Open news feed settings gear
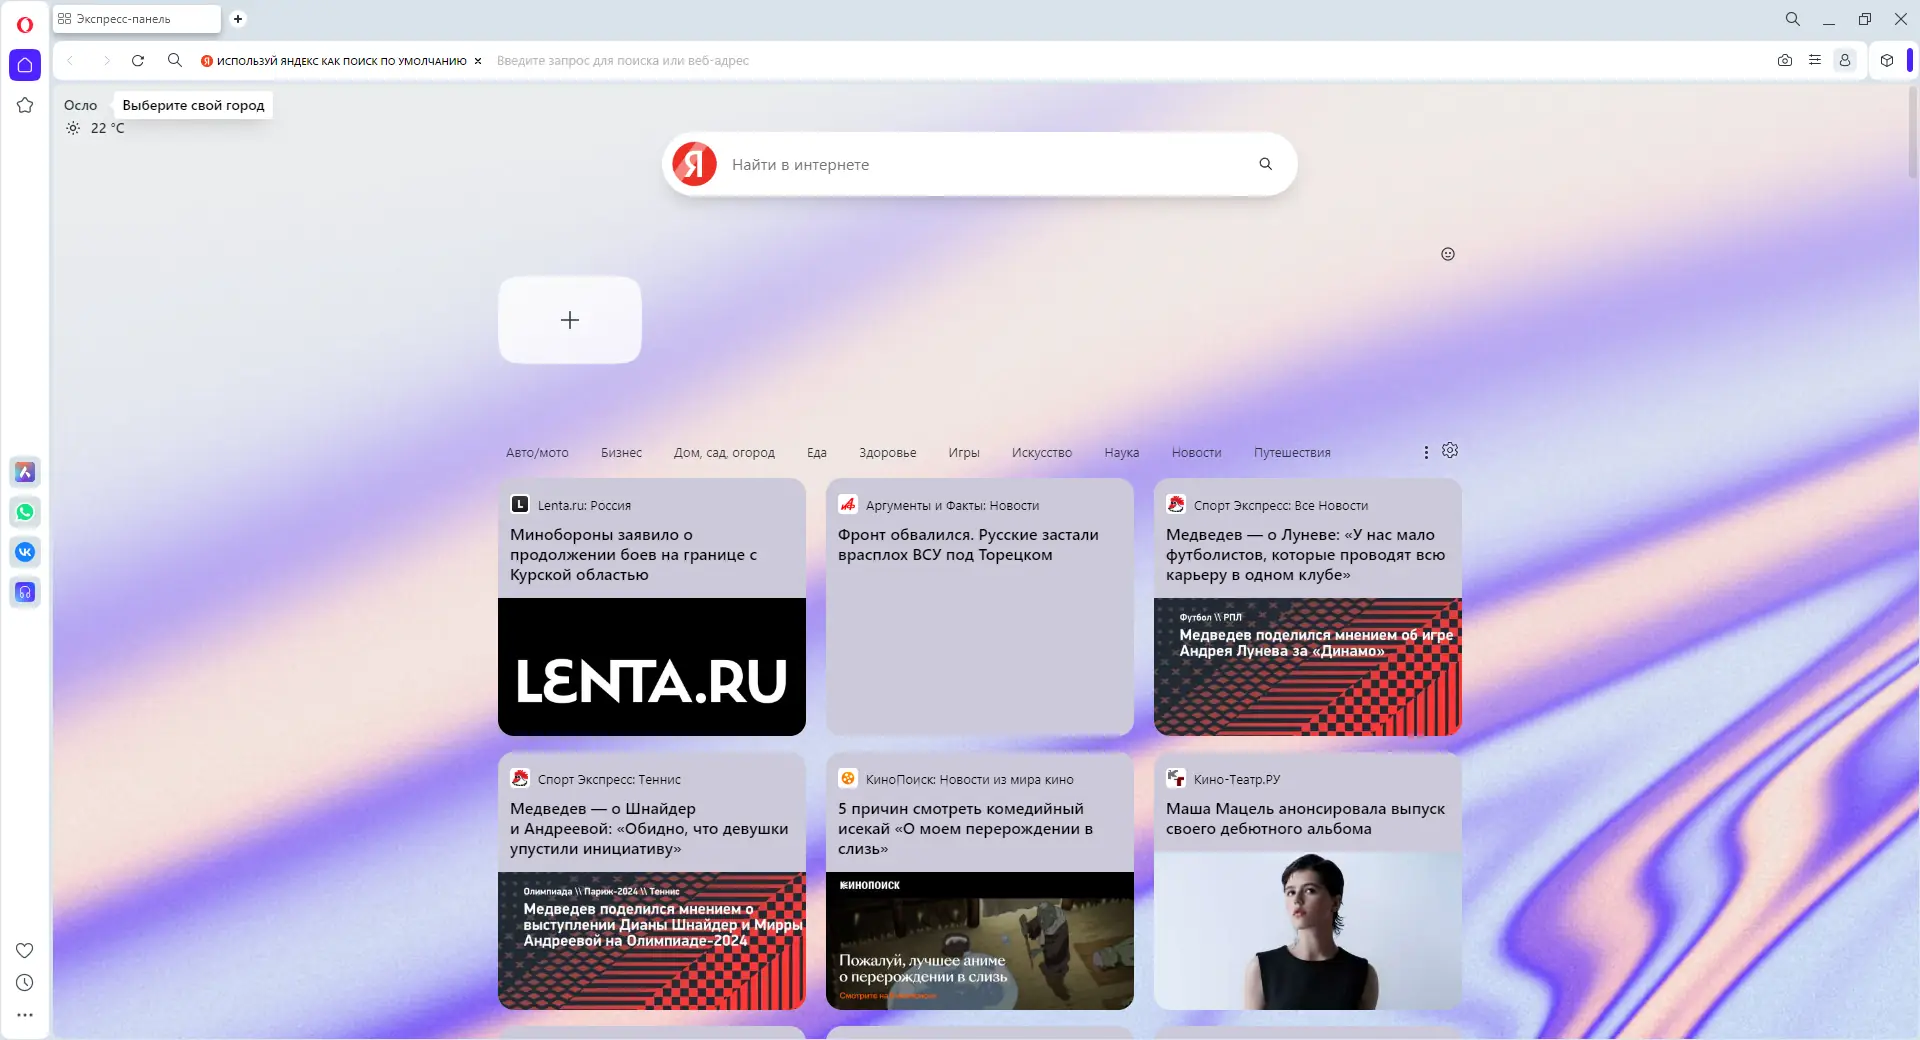The height and width of the screenshot is (1040, 1920). click(1450, 451)
